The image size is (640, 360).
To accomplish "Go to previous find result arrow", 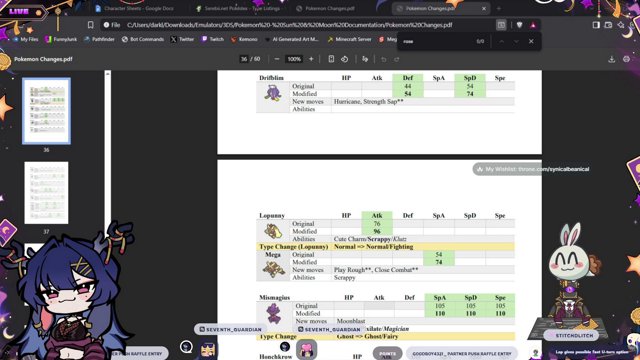I will [x=502, y=41].
